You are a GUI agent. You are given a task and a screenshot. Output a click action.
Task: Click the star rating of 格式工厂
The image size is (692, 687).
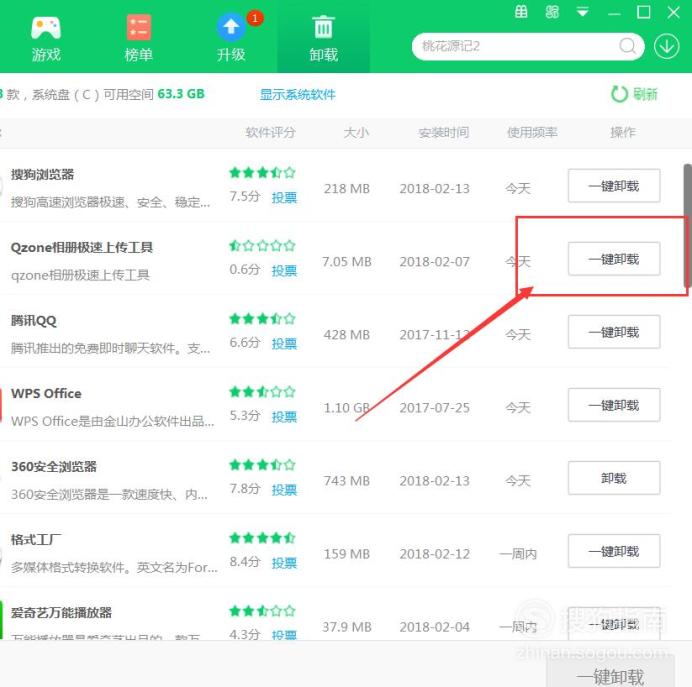[262, 538]
